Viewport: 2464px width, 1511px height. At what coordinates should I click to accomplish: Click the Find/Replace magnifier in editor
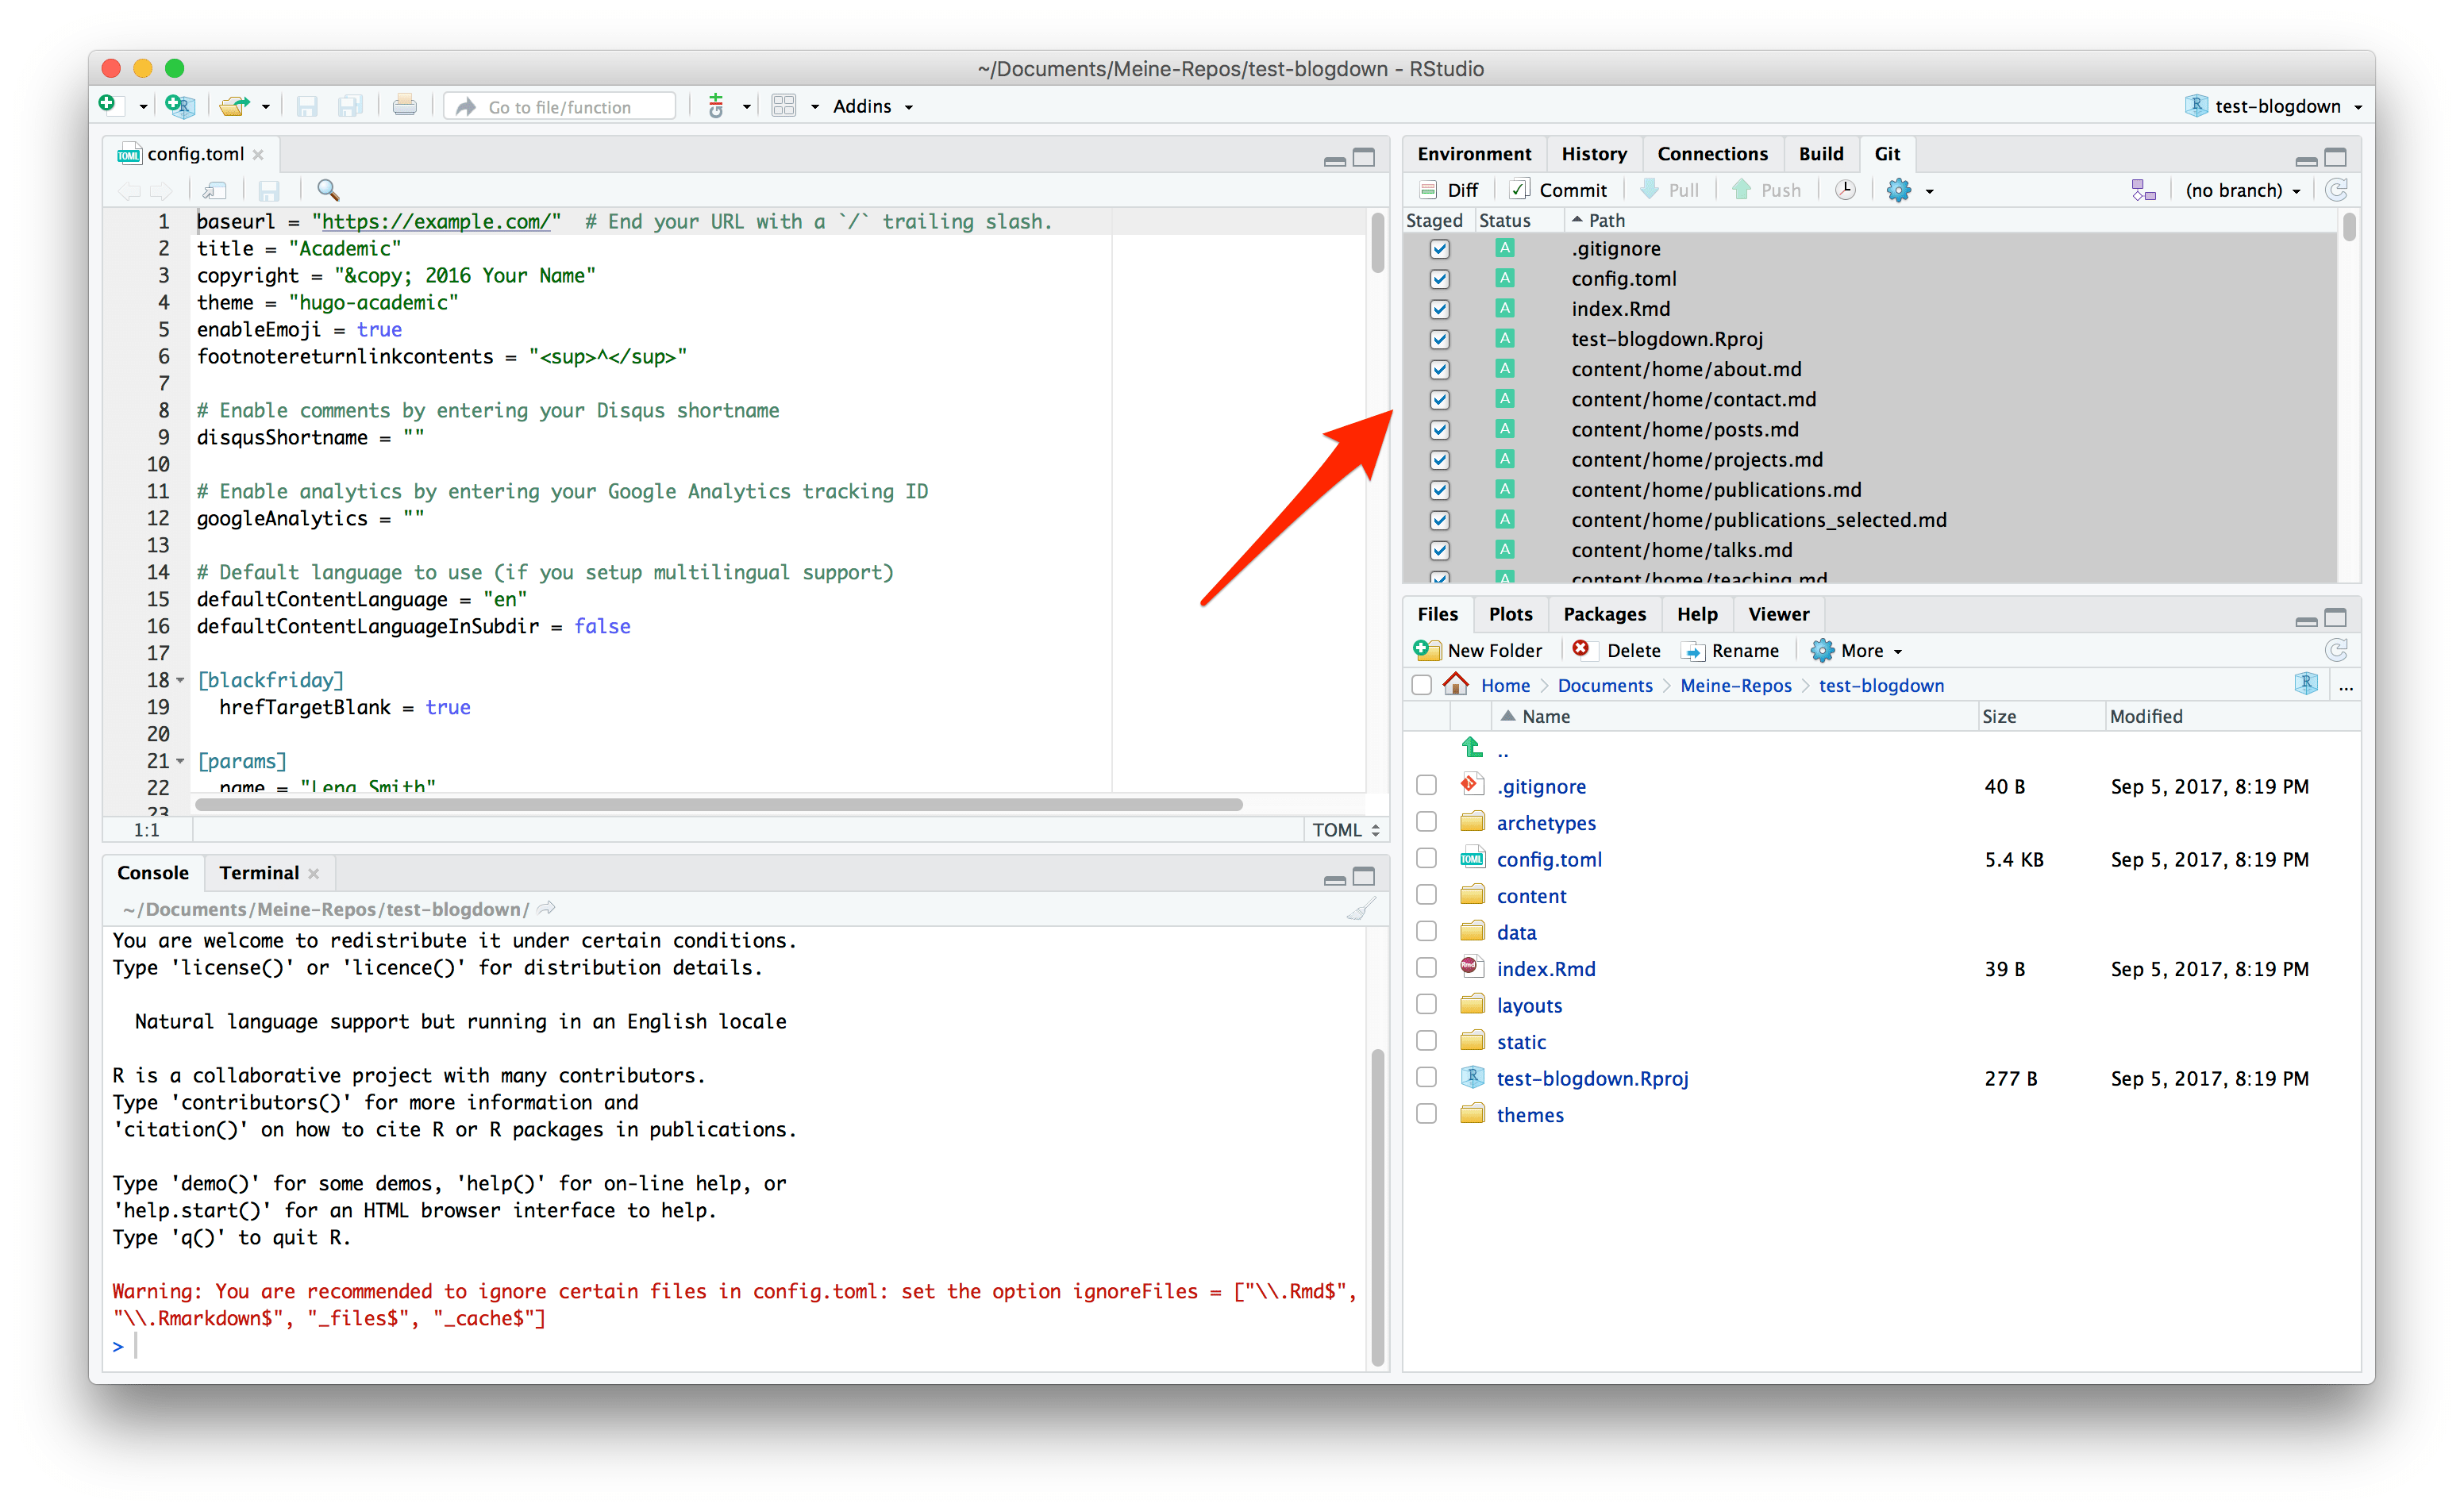(327, 190)
